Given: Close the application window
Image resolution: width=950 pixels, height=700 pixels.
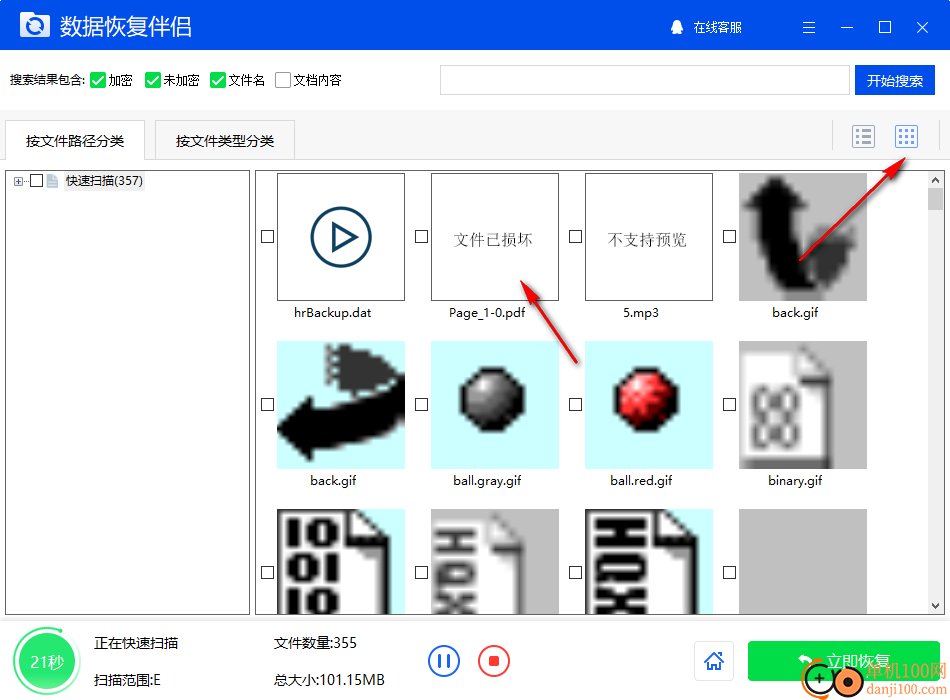Looking at the screenshot, I should 922,27.
